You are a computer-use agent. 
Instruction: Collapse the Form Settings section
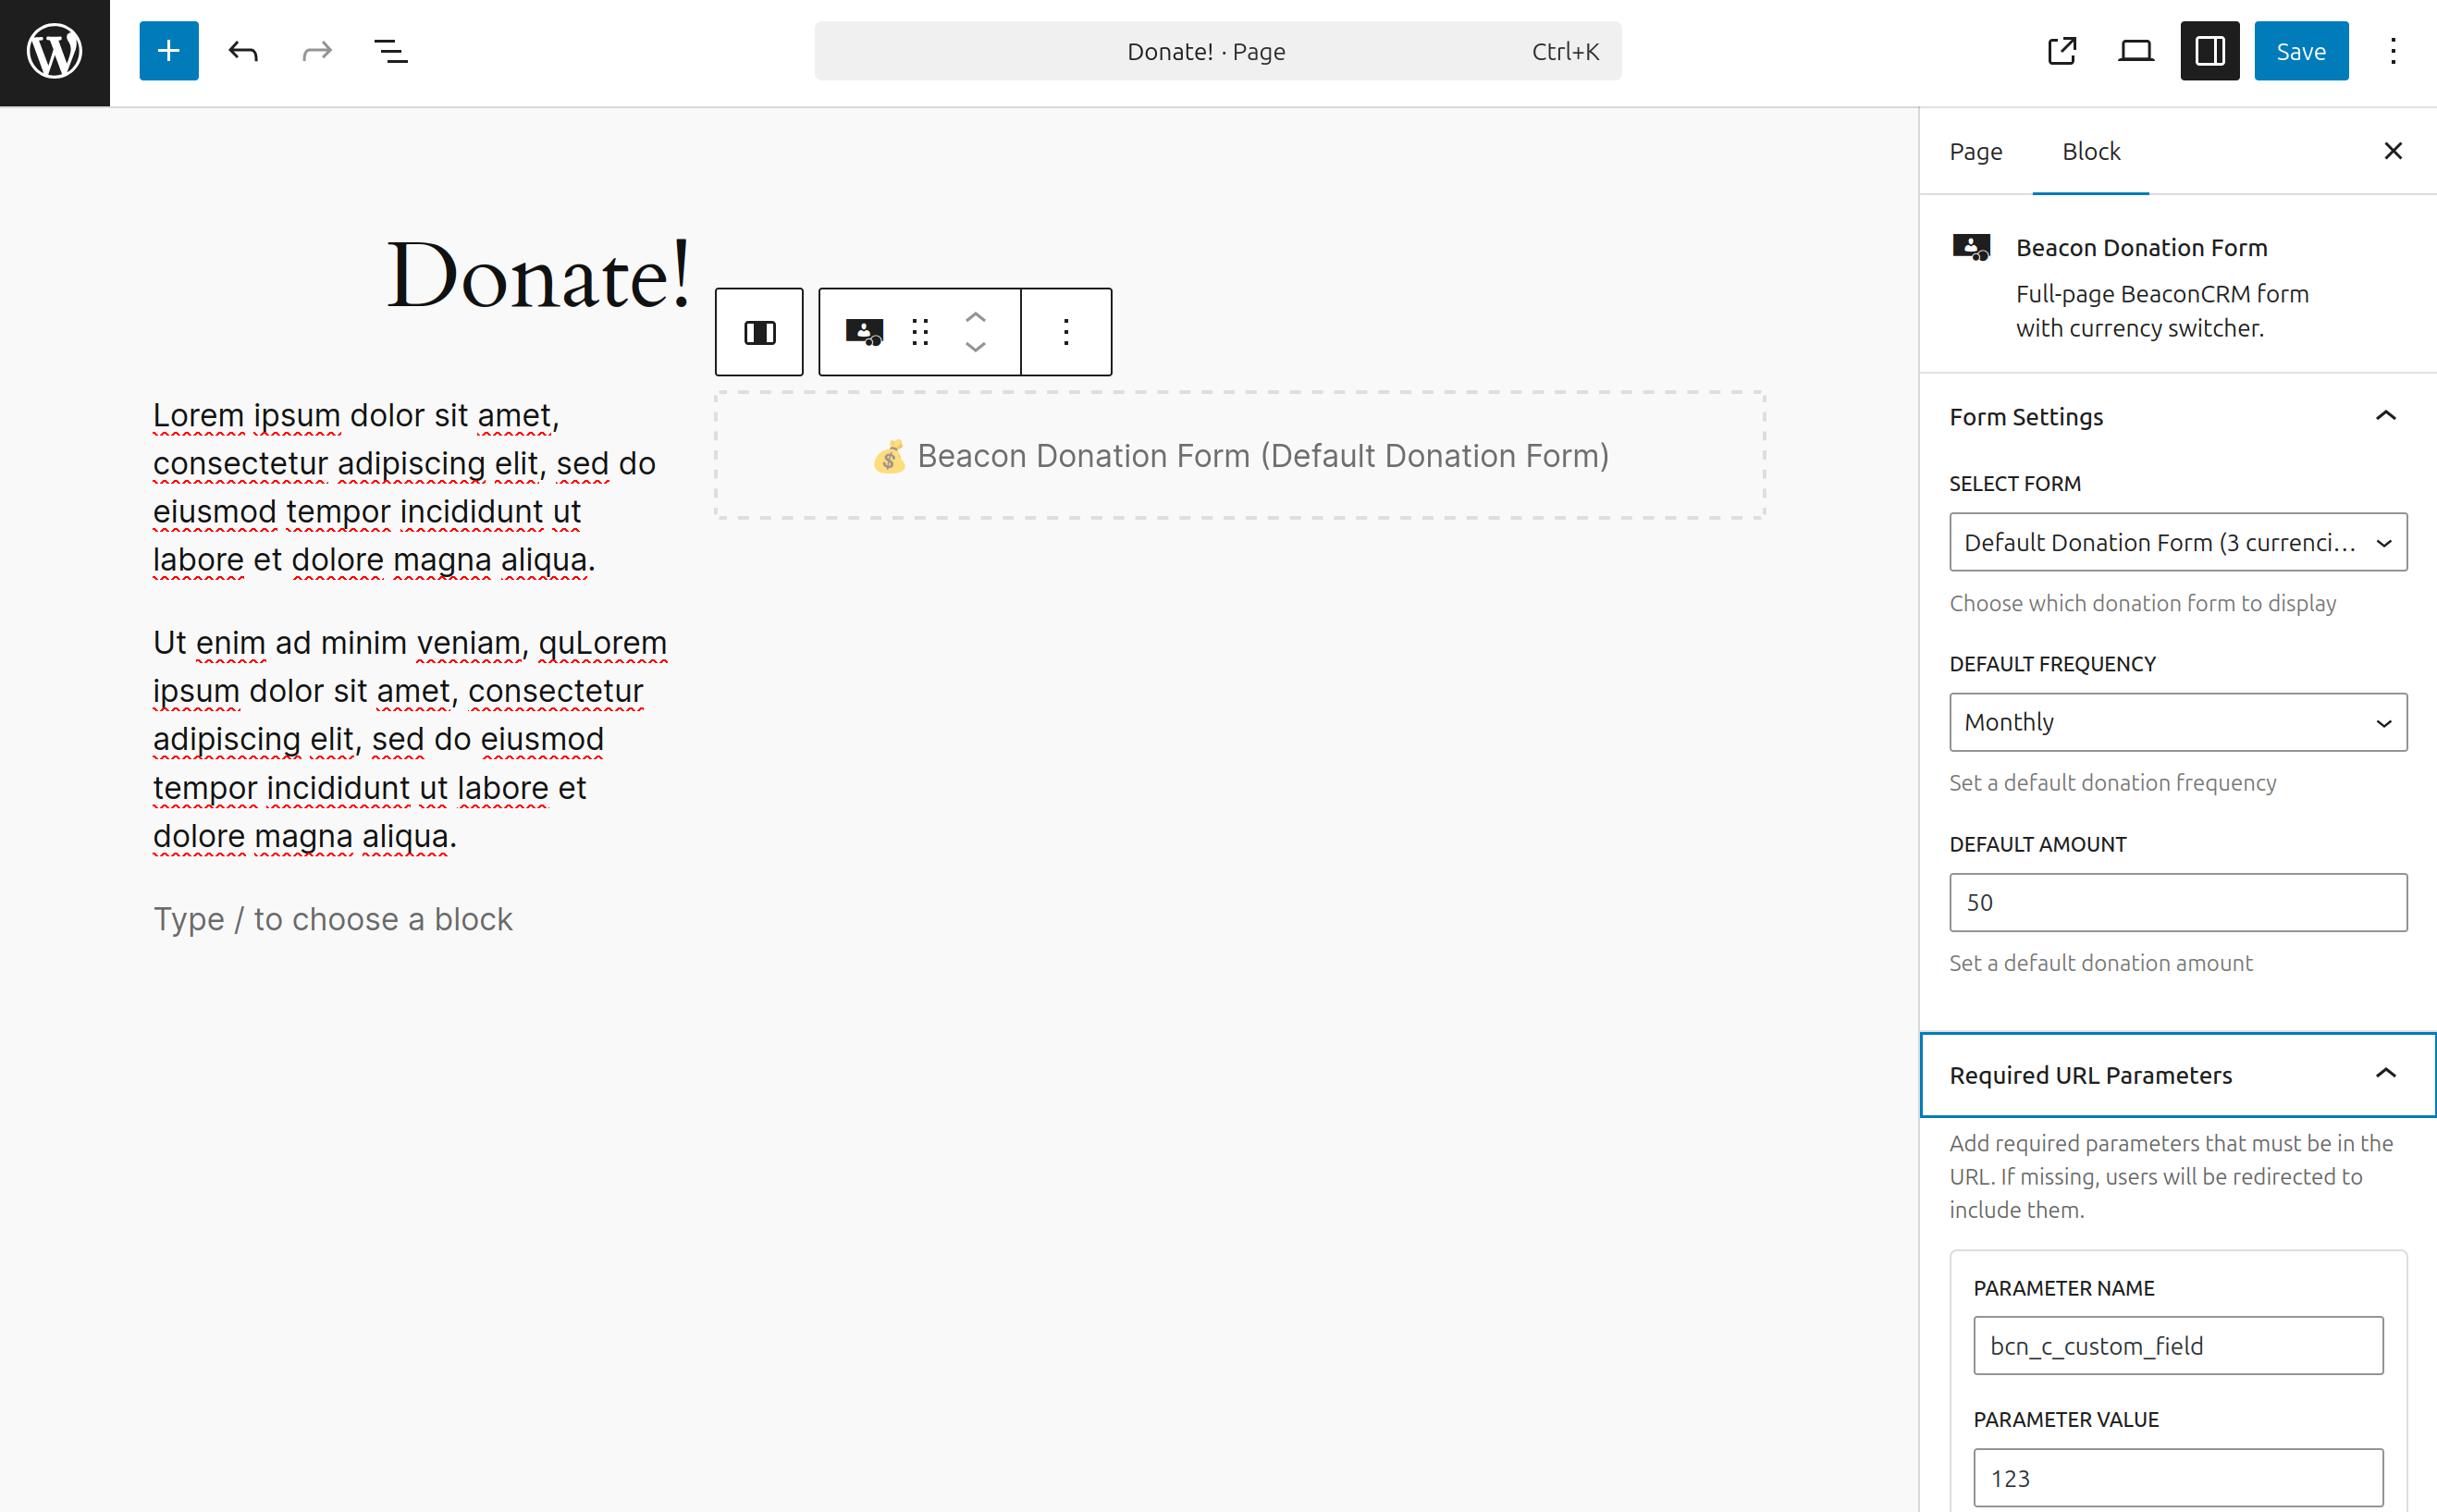[2386, 416]
